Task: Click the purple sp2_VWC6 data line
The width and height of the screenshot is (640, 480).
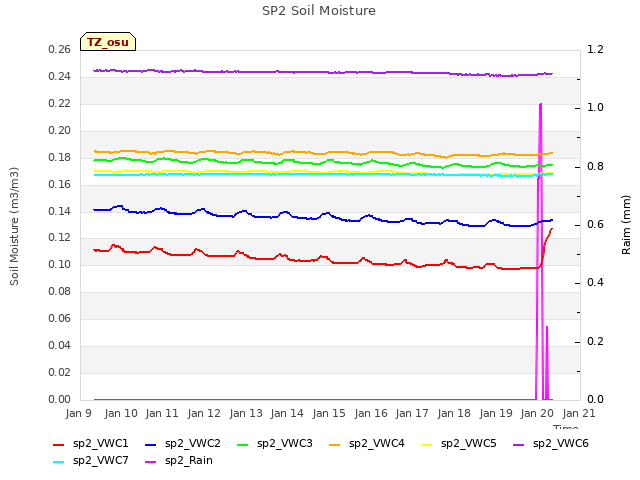Action: pos(322,72)
